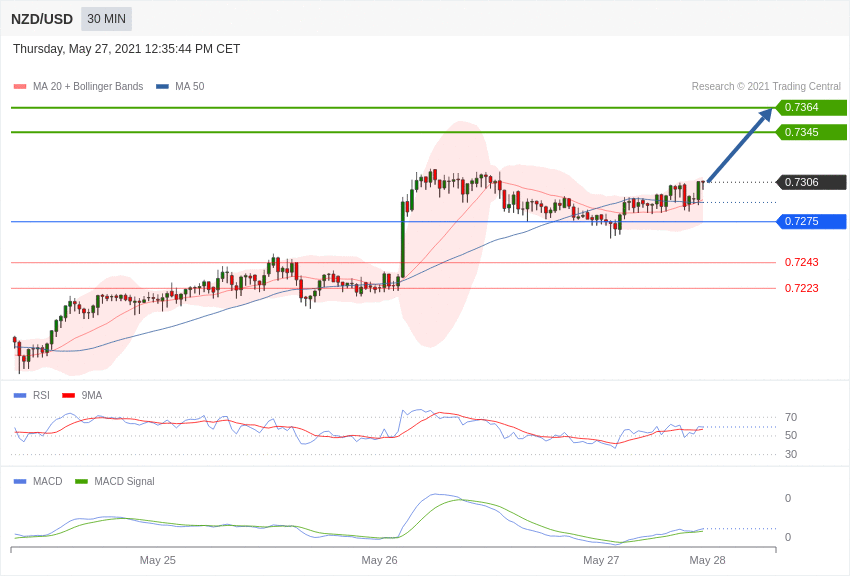The image size is (850, 576).
Task: Select the 0.7275 pivot level tag
Action: click(x=811, y=221)
